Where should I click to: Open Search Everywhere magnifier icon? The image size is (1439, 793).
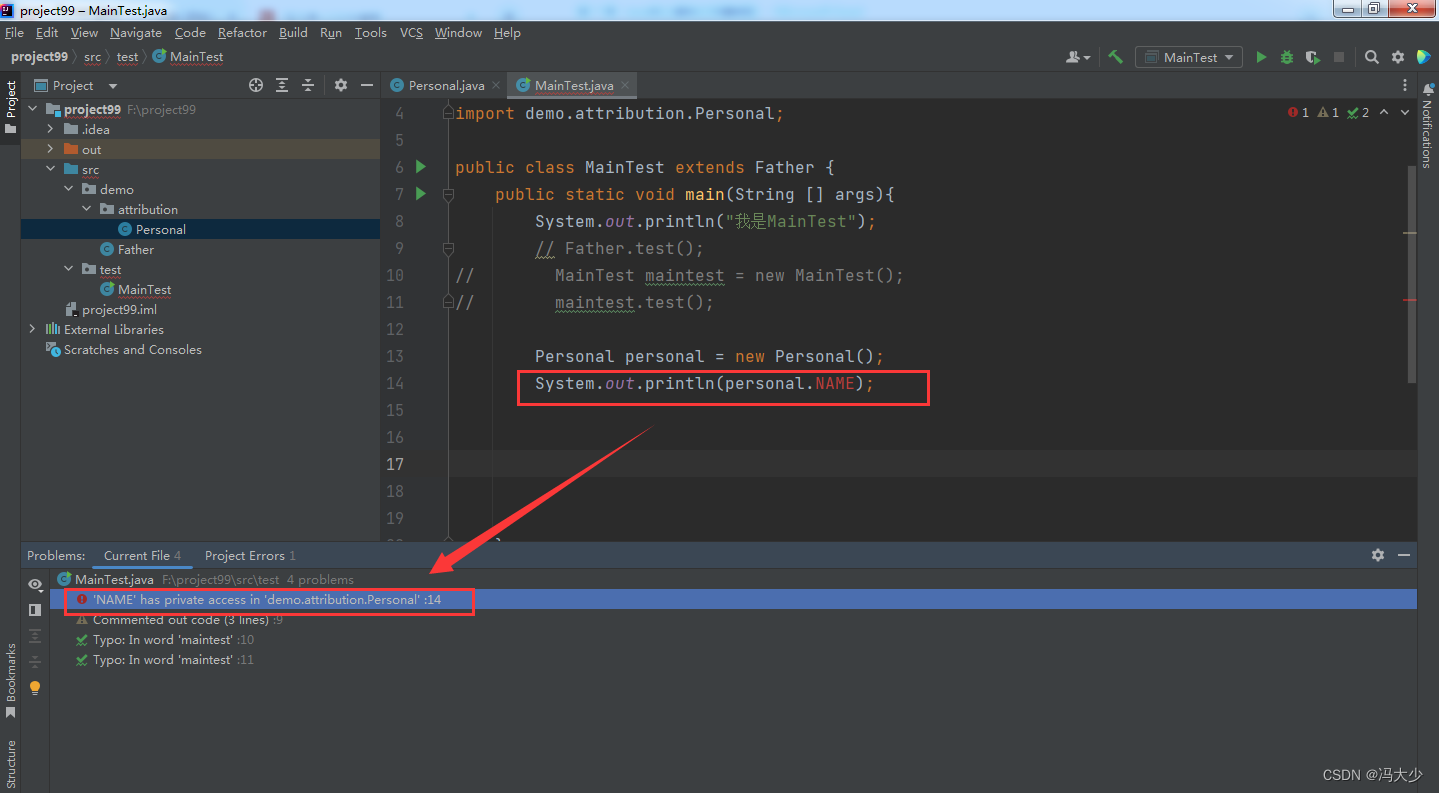click(x=1371, y=57)
